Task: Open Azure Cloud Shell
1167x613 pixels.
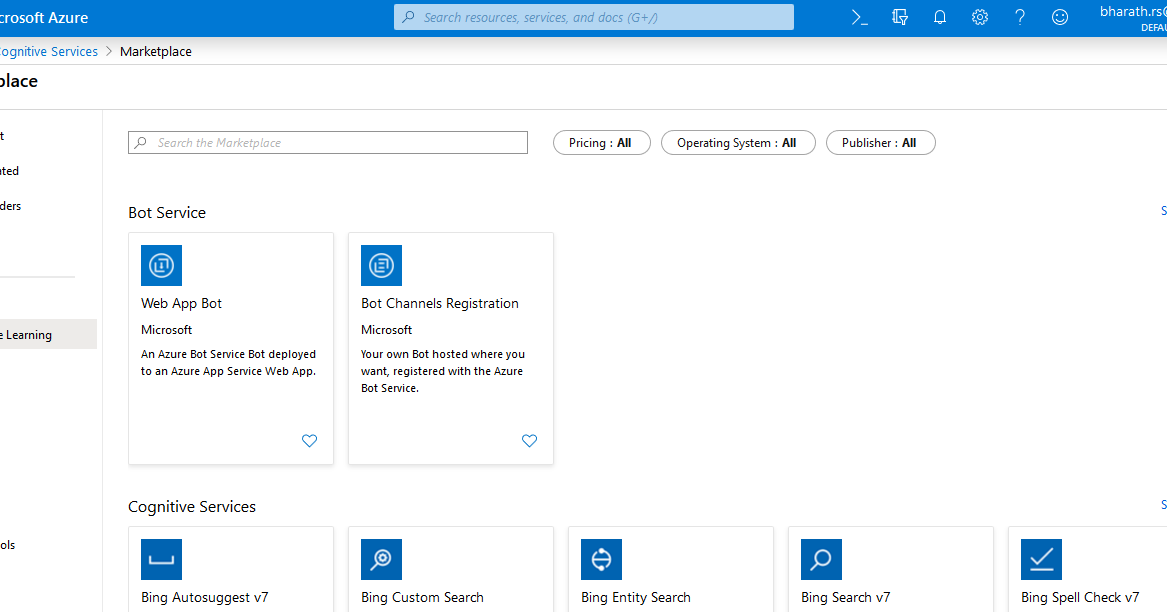Action: (x=859, y=17)
